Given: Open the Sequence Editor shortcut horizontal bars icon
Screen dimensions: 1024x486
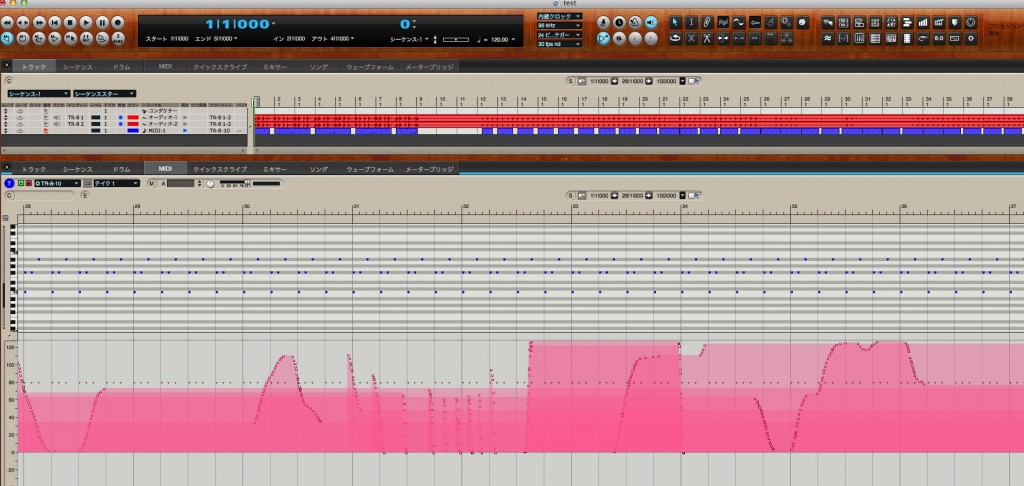Looking at the screenshot, I should click(907, 22).
